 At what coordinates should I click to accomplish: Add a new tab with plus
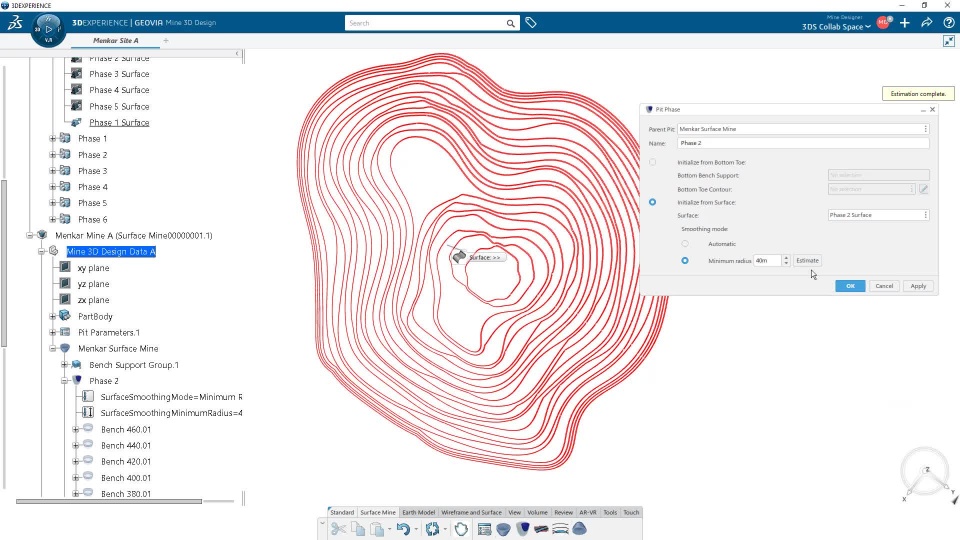pos(166,40)
